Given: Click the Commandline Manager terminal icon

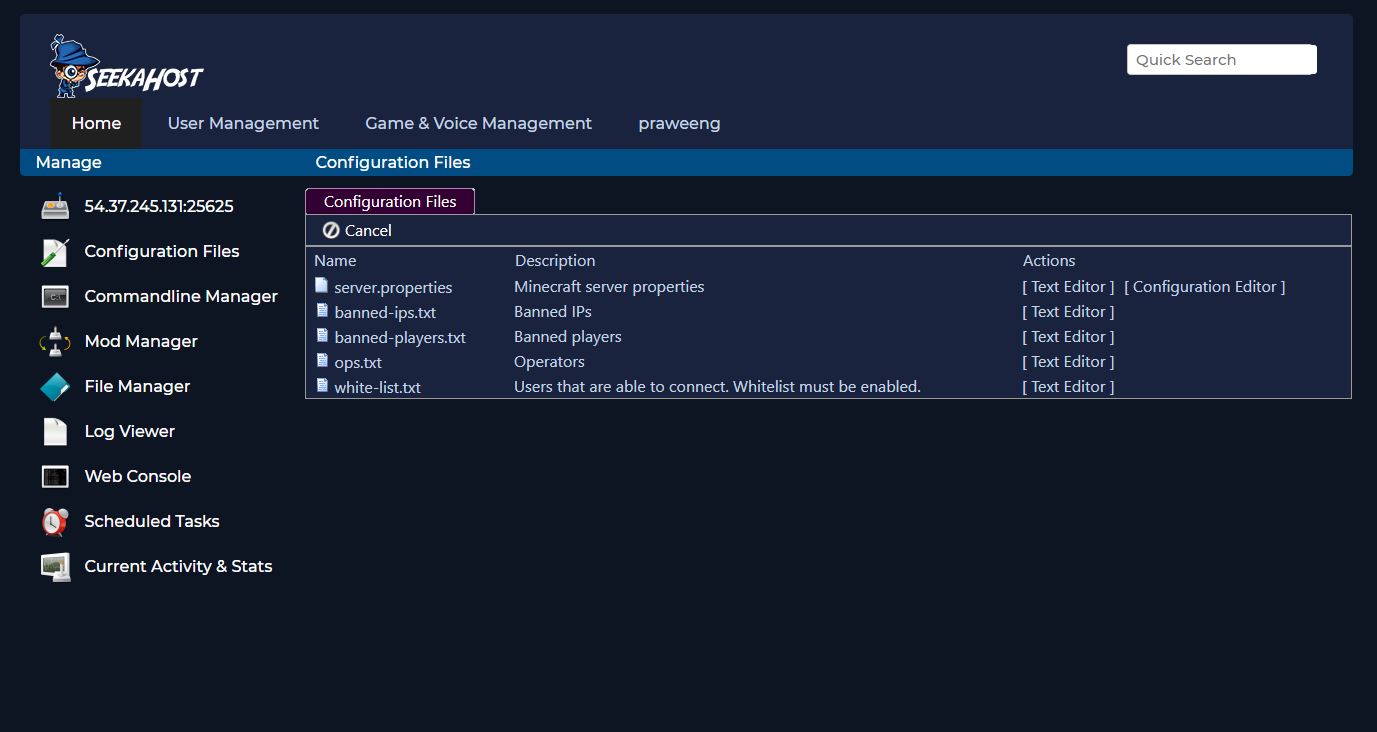Looking at the screenshot, I should point(55,297).
